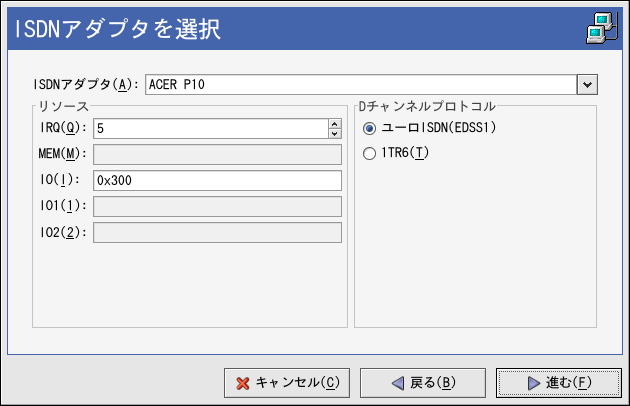Click the IO field containing 0x300
This screenshot has height=406, width=630.
(217, 180)
